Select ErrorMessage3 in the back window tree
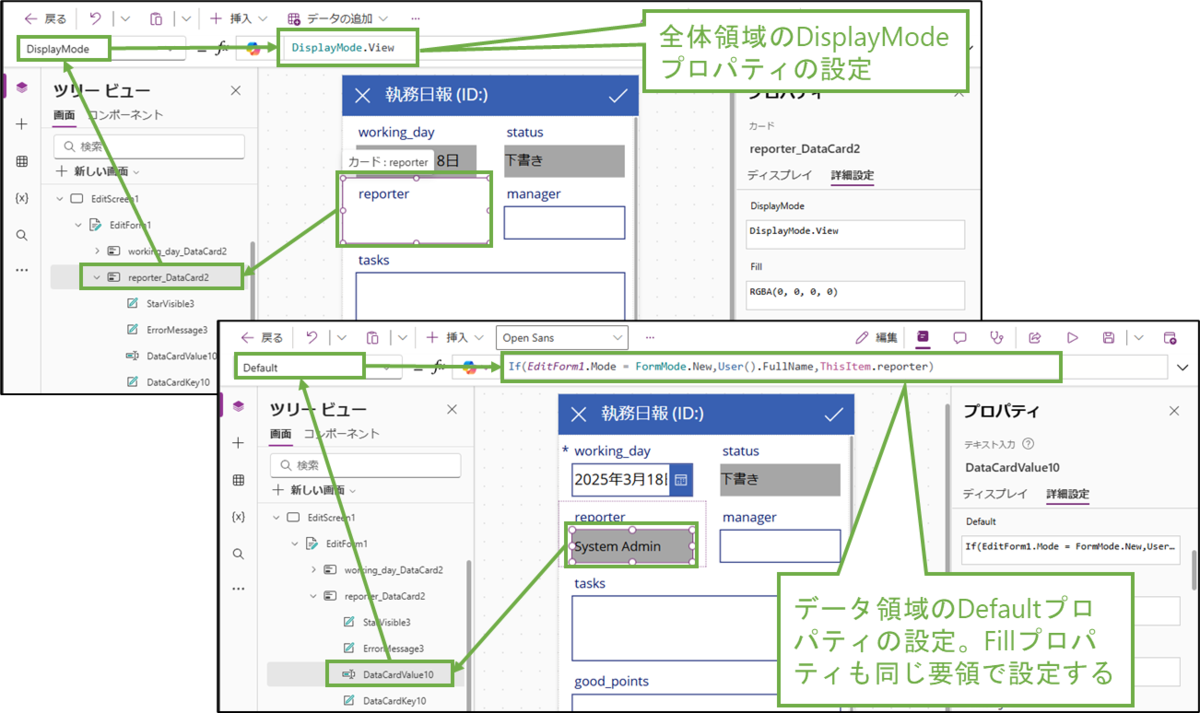1200x713 pixels. 176,329
